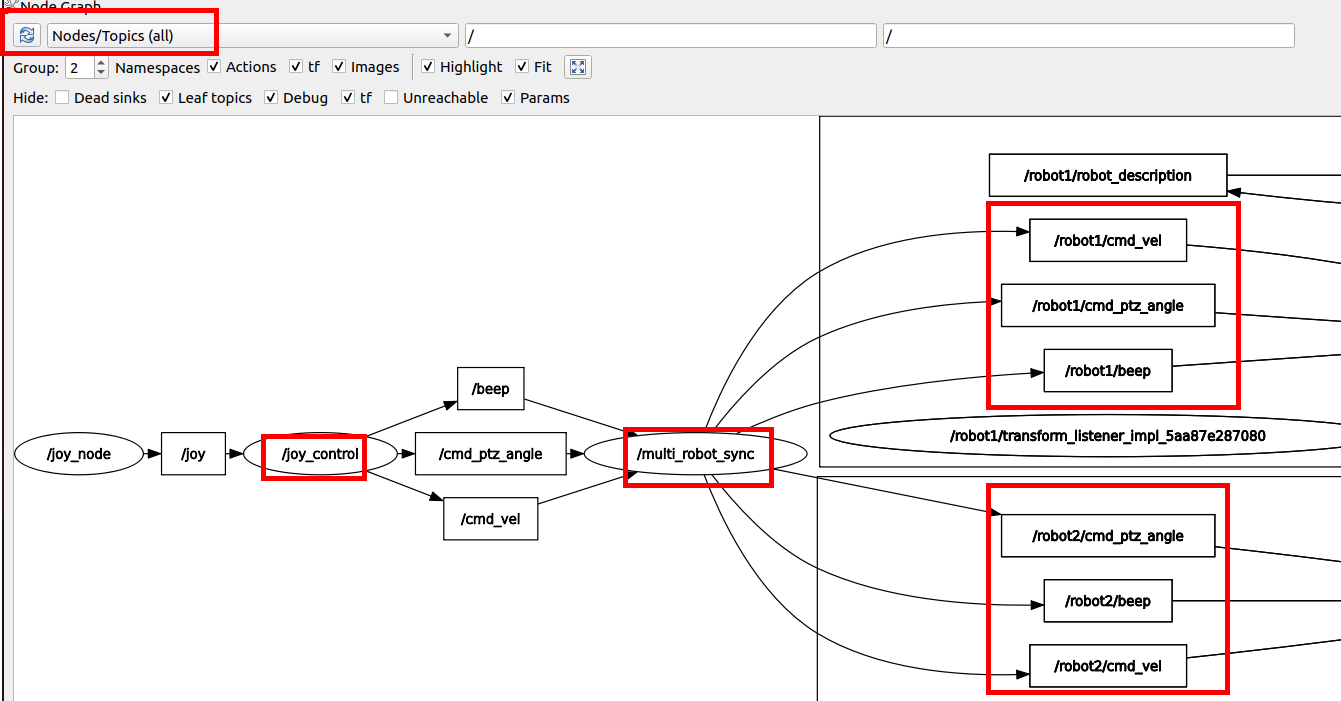Open the Nodes/Topics (all) dropdown
Image resolution: width=1341 pixels, height=701 pixels.
coord(253,36)
